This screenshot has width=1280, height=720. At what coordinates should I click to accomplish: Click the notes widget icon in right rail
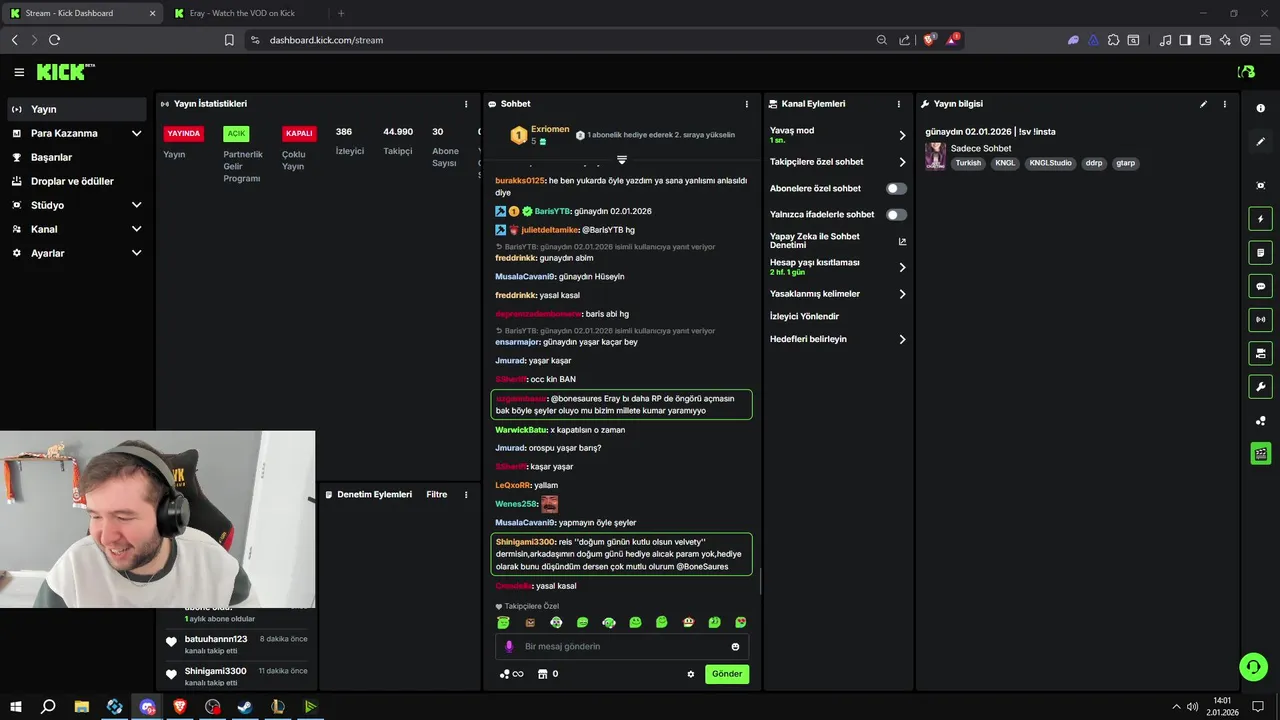[x=1260, y=253]
